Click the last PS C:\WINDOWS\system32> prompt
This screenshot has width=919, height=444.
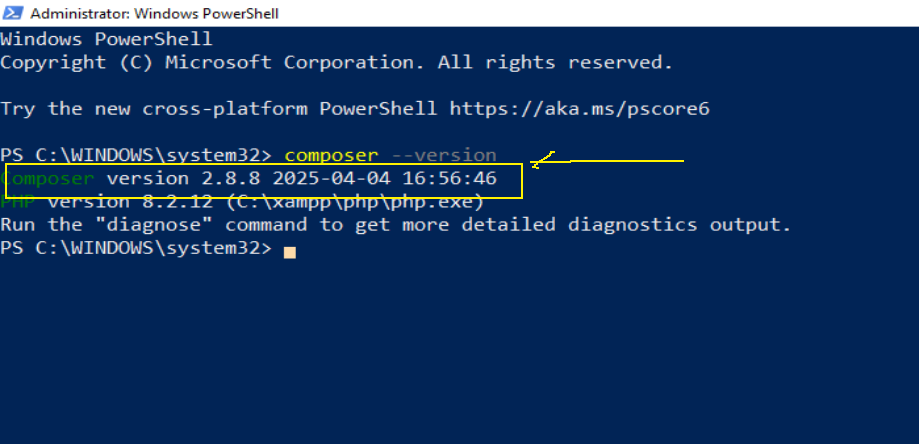pyautogui.click(x=136, y=248)
